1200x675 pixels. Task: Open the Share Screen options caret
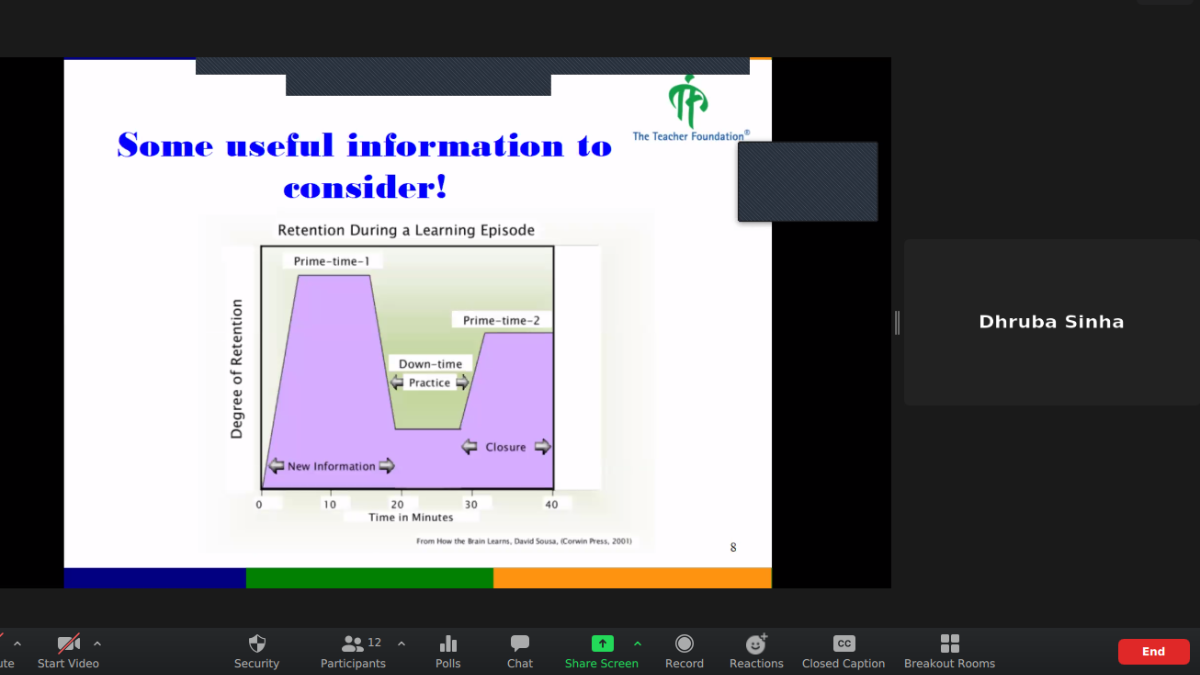637,643
